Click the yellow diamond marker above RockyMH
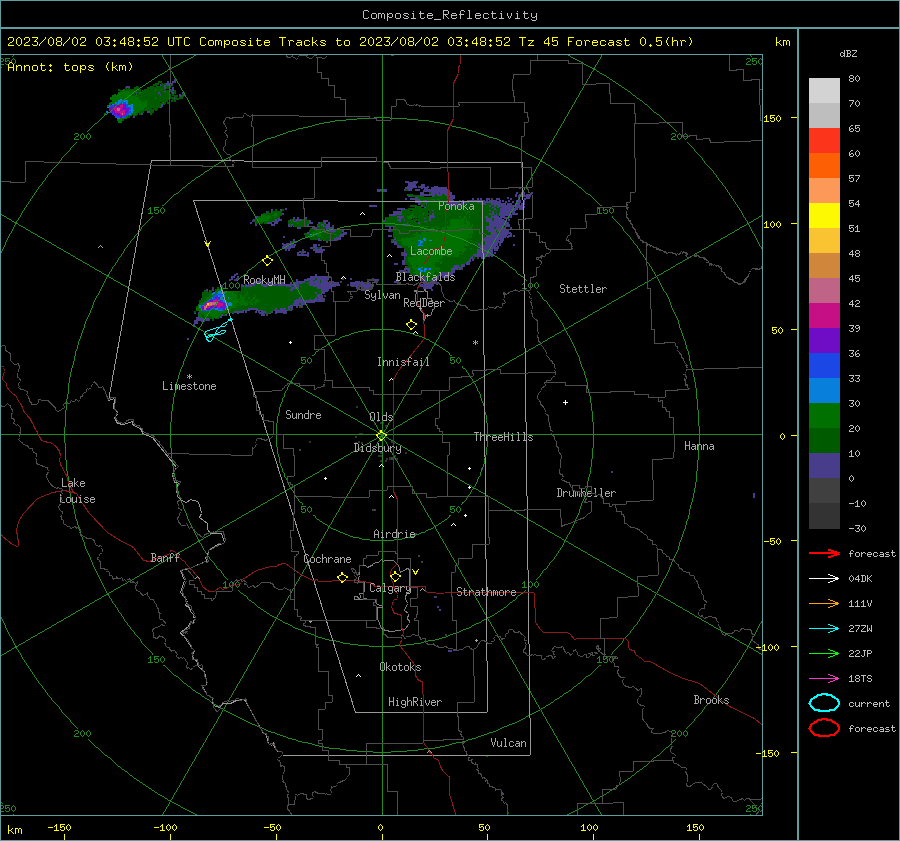 (267, 261)
